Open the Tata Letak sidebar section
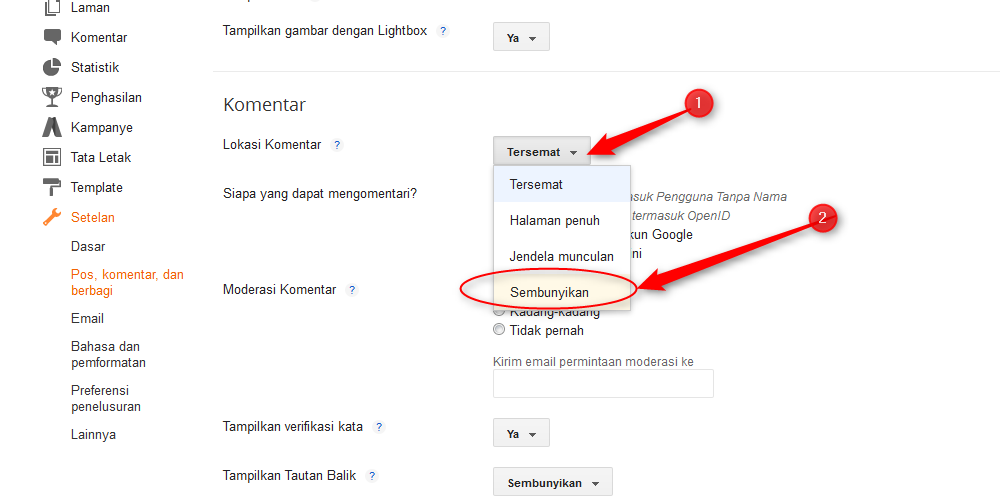This screenshot has width=1000, height=502. pos(101,157)
